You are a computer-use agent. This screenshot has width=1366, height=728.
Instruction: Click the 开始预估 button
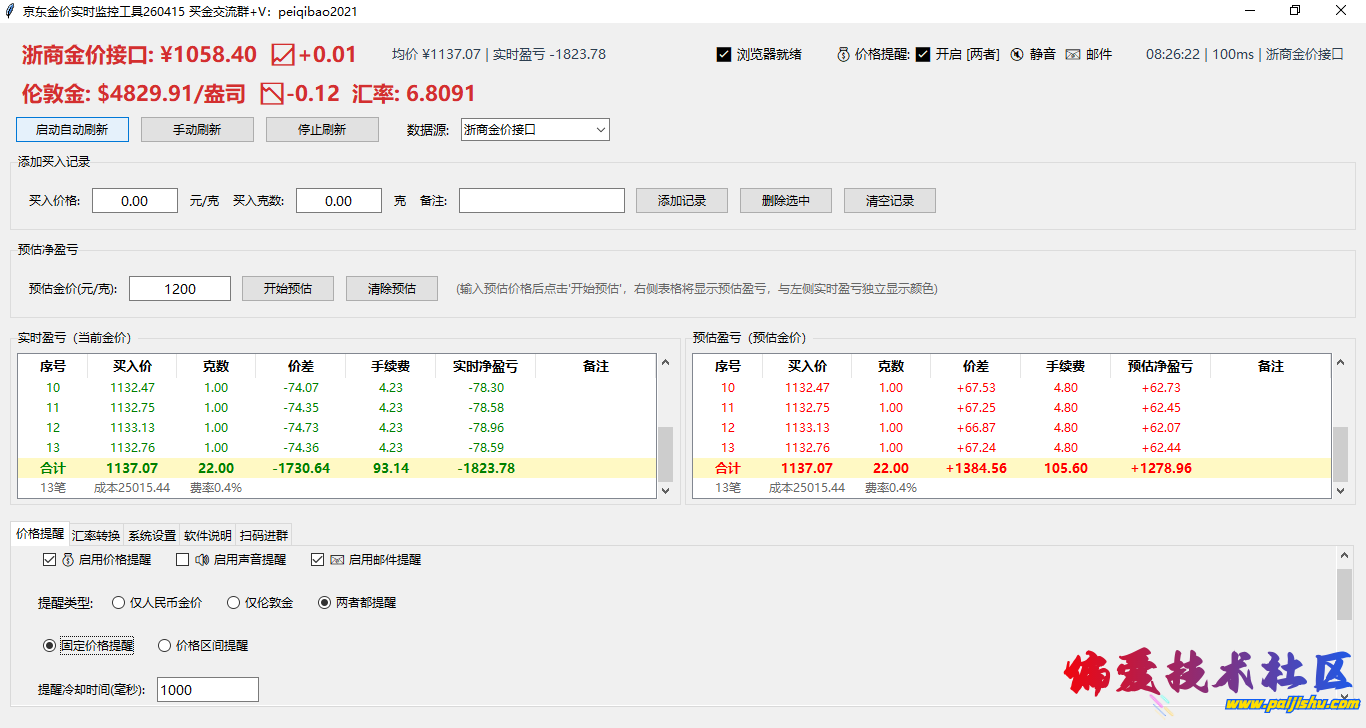pyautogui.click(x=288, y=289)
